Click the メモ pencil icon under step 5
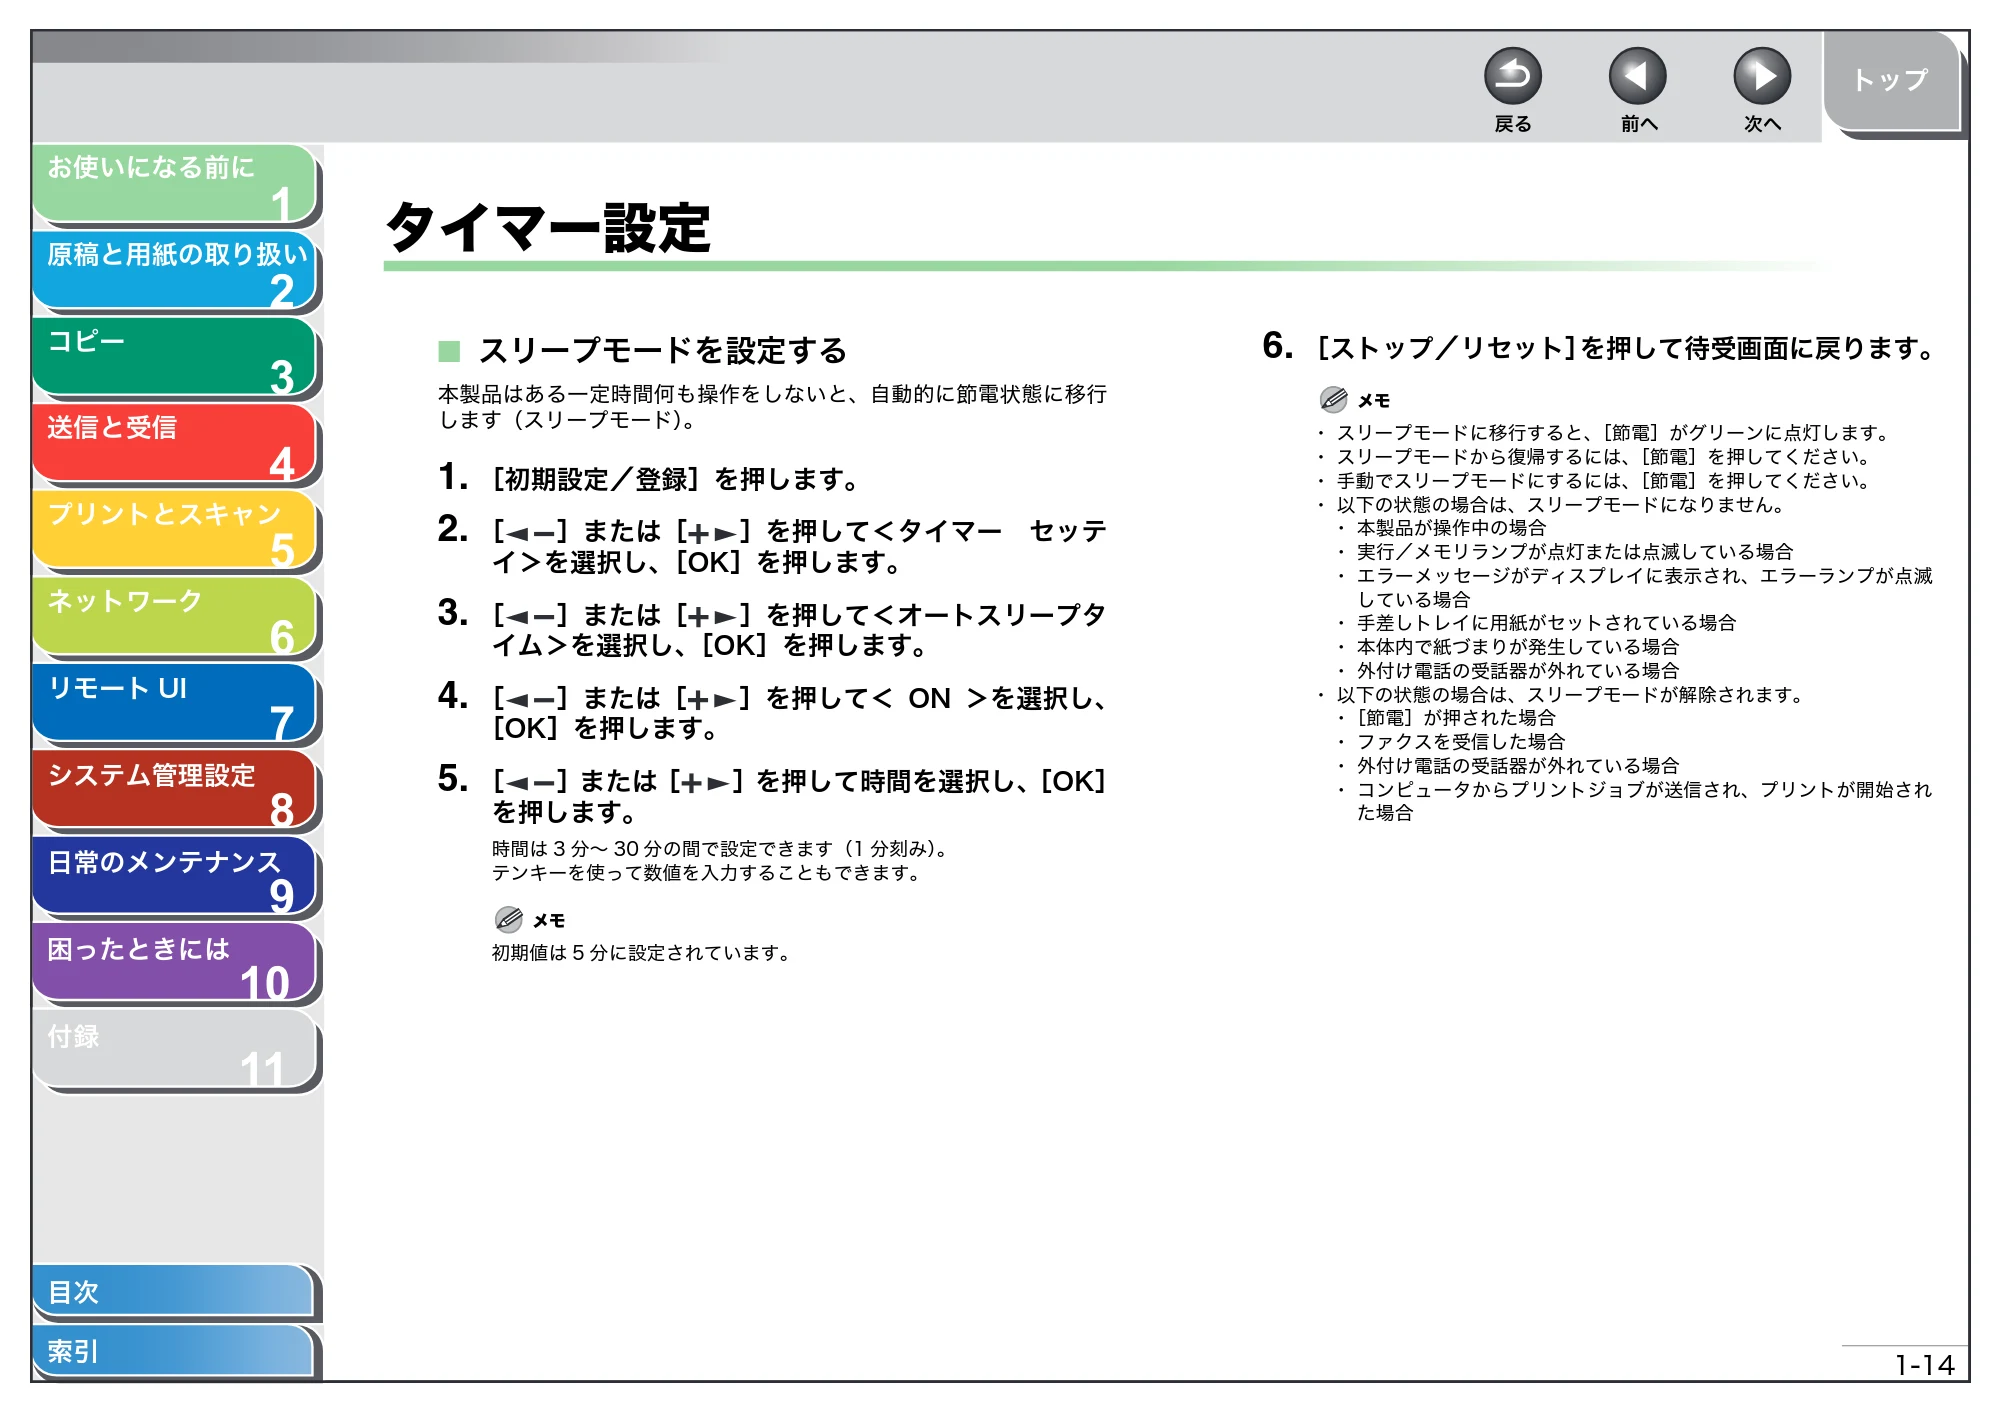This screenshot has height=1414, width=2000. tap(509, 919)
